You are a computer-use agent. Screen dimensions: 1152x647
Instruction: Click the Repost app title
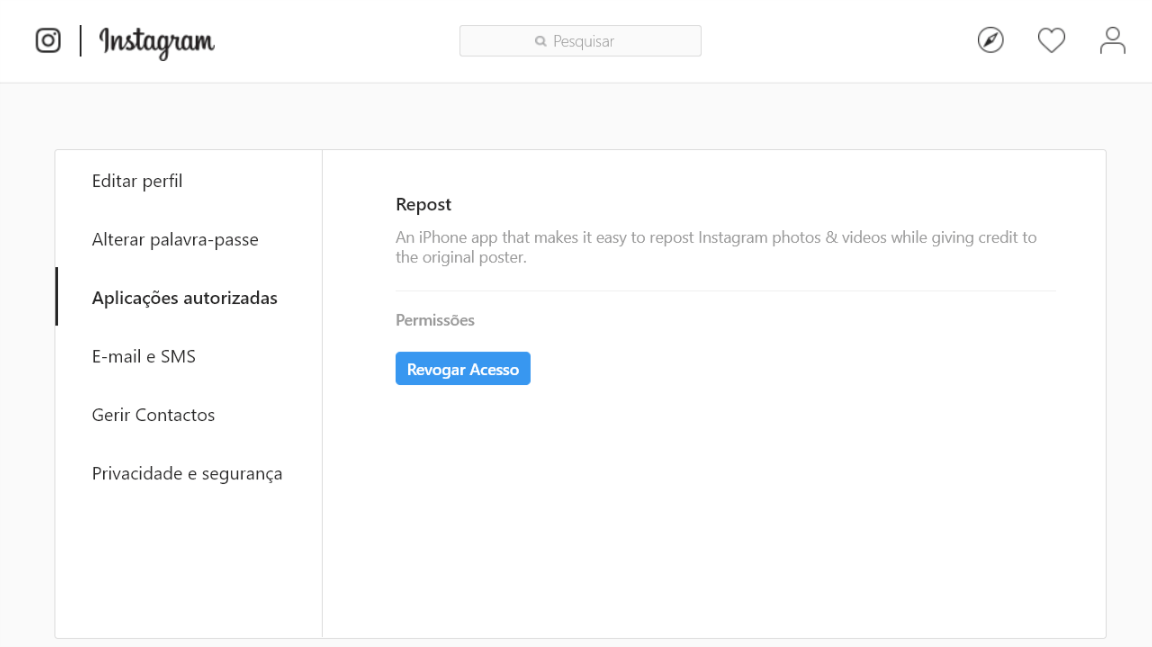[423, 205]
